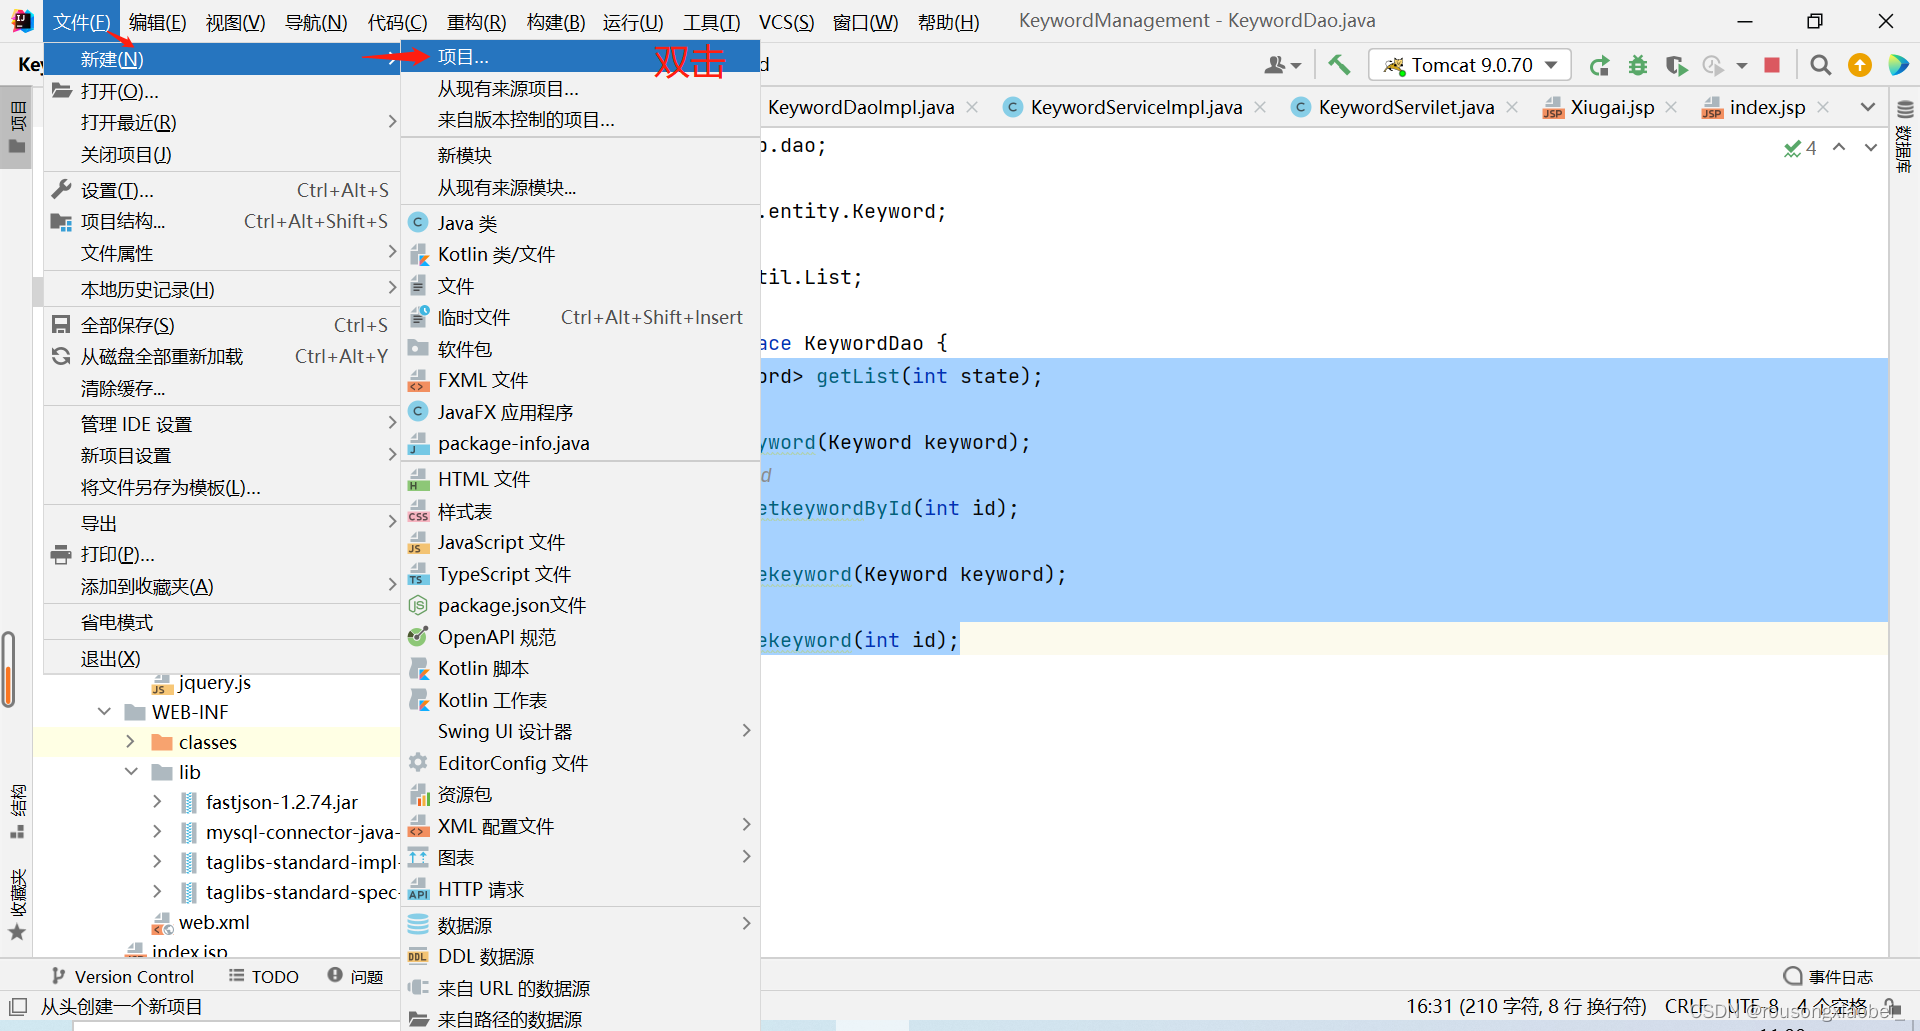This screenshot has height=1031, width=1920.
Task: Click 从磁盘全部重新加载
Action: tap(222, 356)
